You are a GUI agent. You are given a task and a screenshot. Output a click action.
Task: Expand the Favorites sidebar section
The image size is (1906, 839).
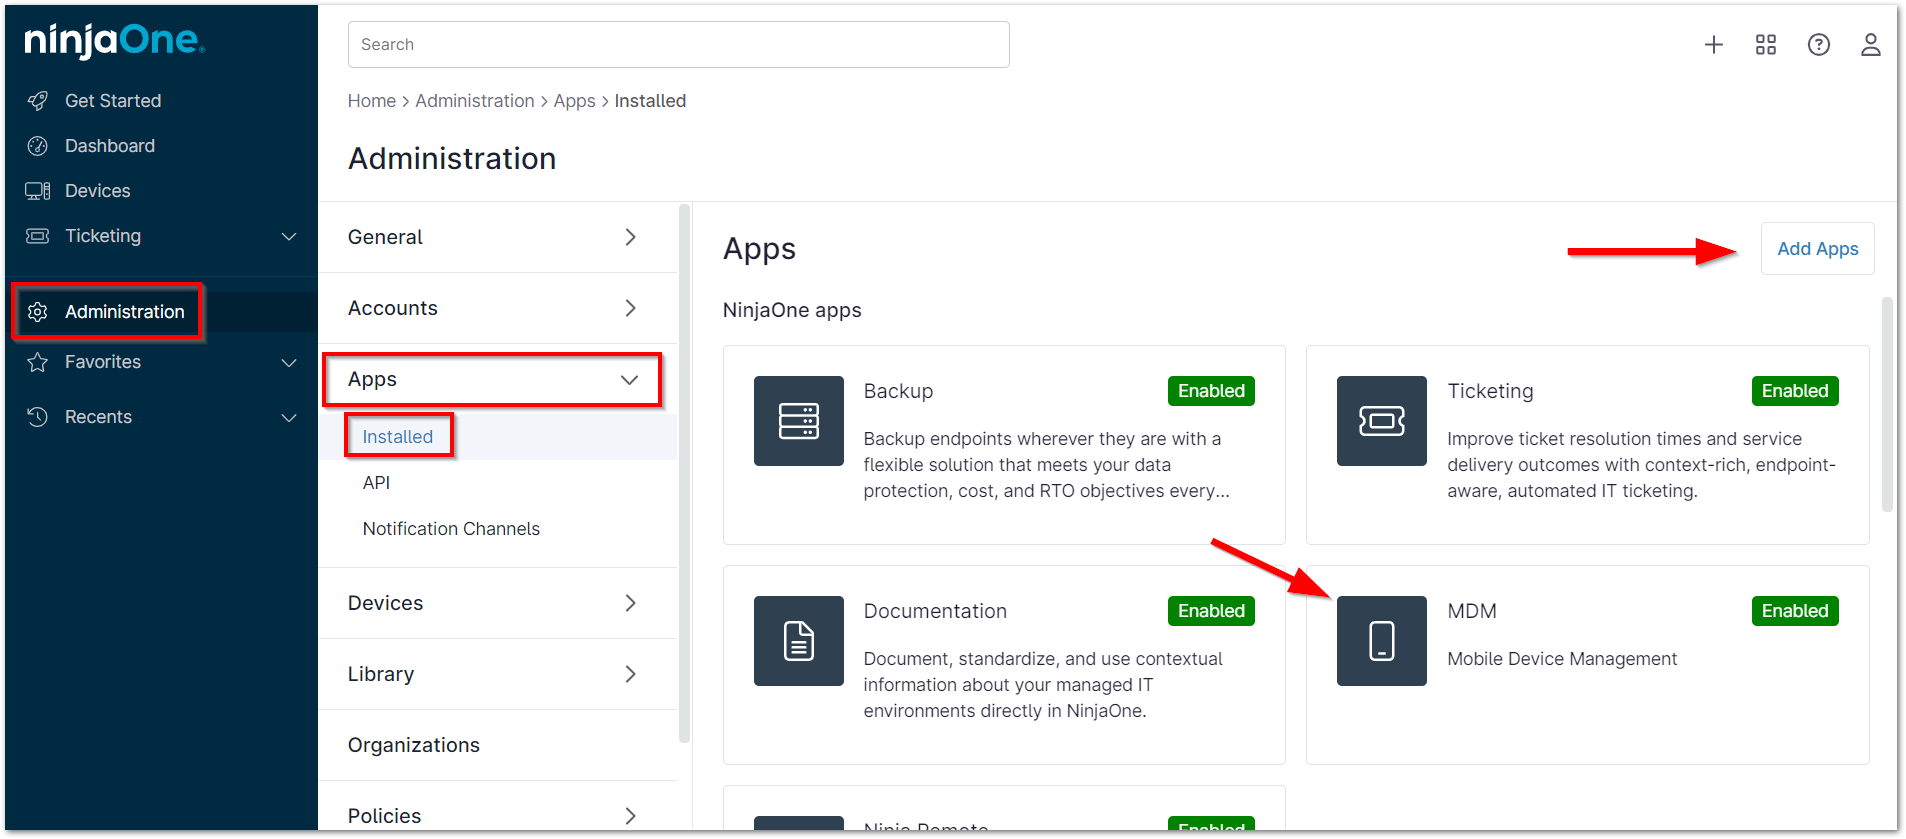pyautogui.click(x=289, y=363)
